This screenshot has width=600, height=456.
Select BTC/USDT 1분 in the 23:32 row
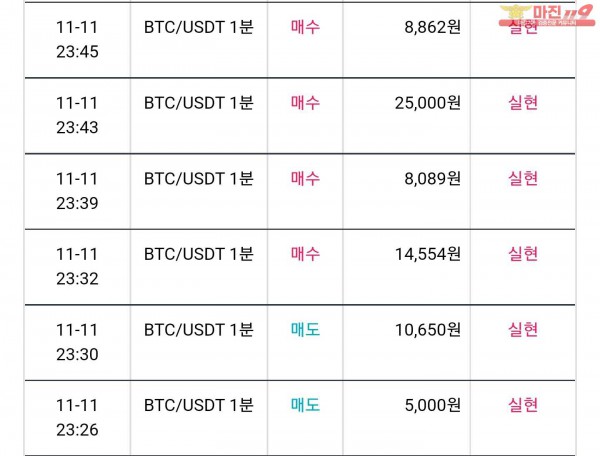(x=199, y=254)
